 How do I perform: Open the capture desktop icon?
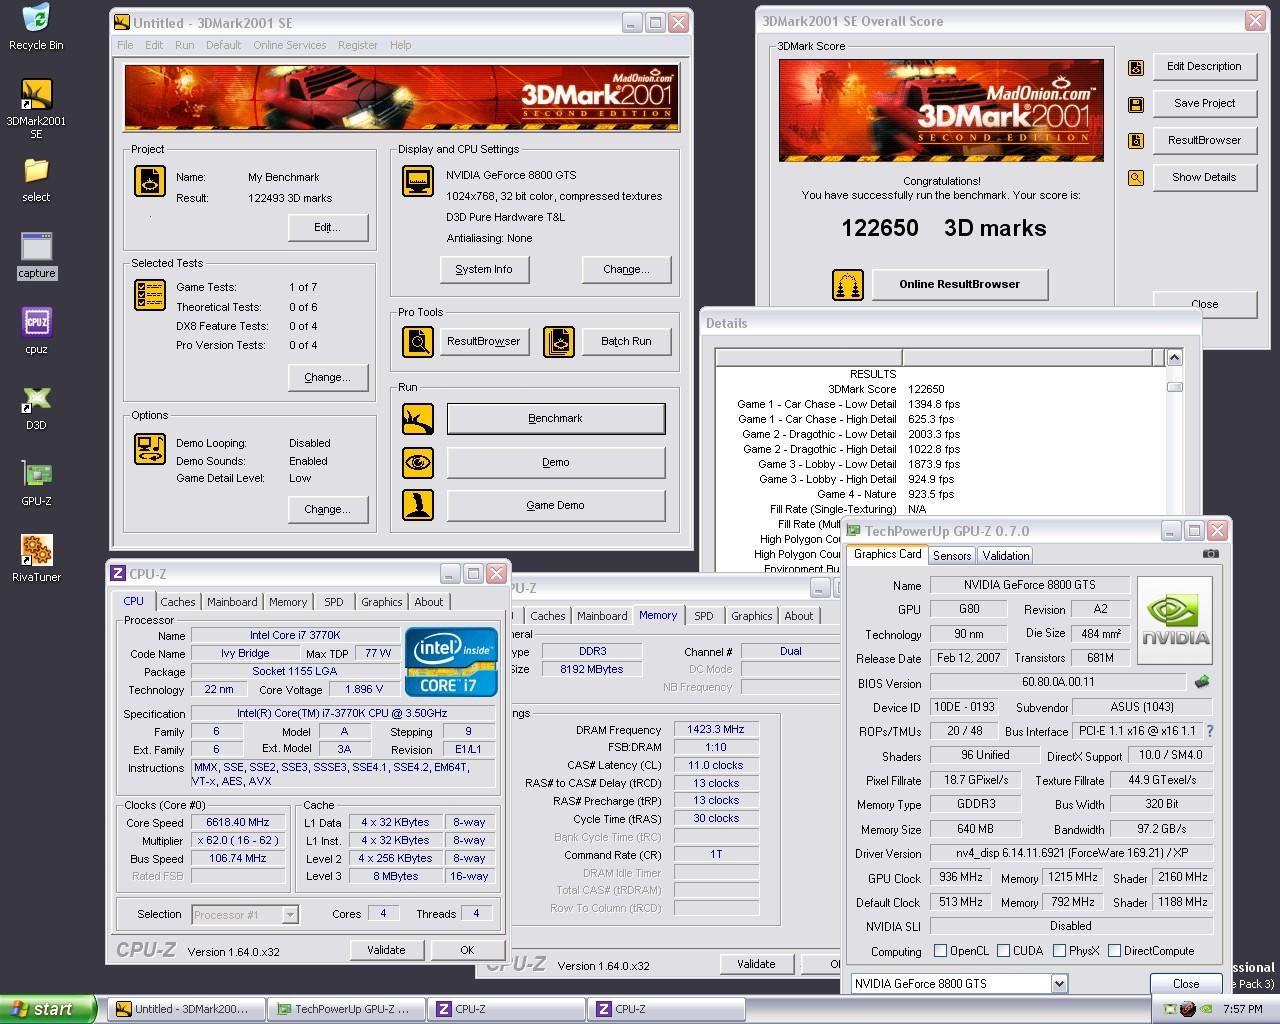[x=36, y=246]
